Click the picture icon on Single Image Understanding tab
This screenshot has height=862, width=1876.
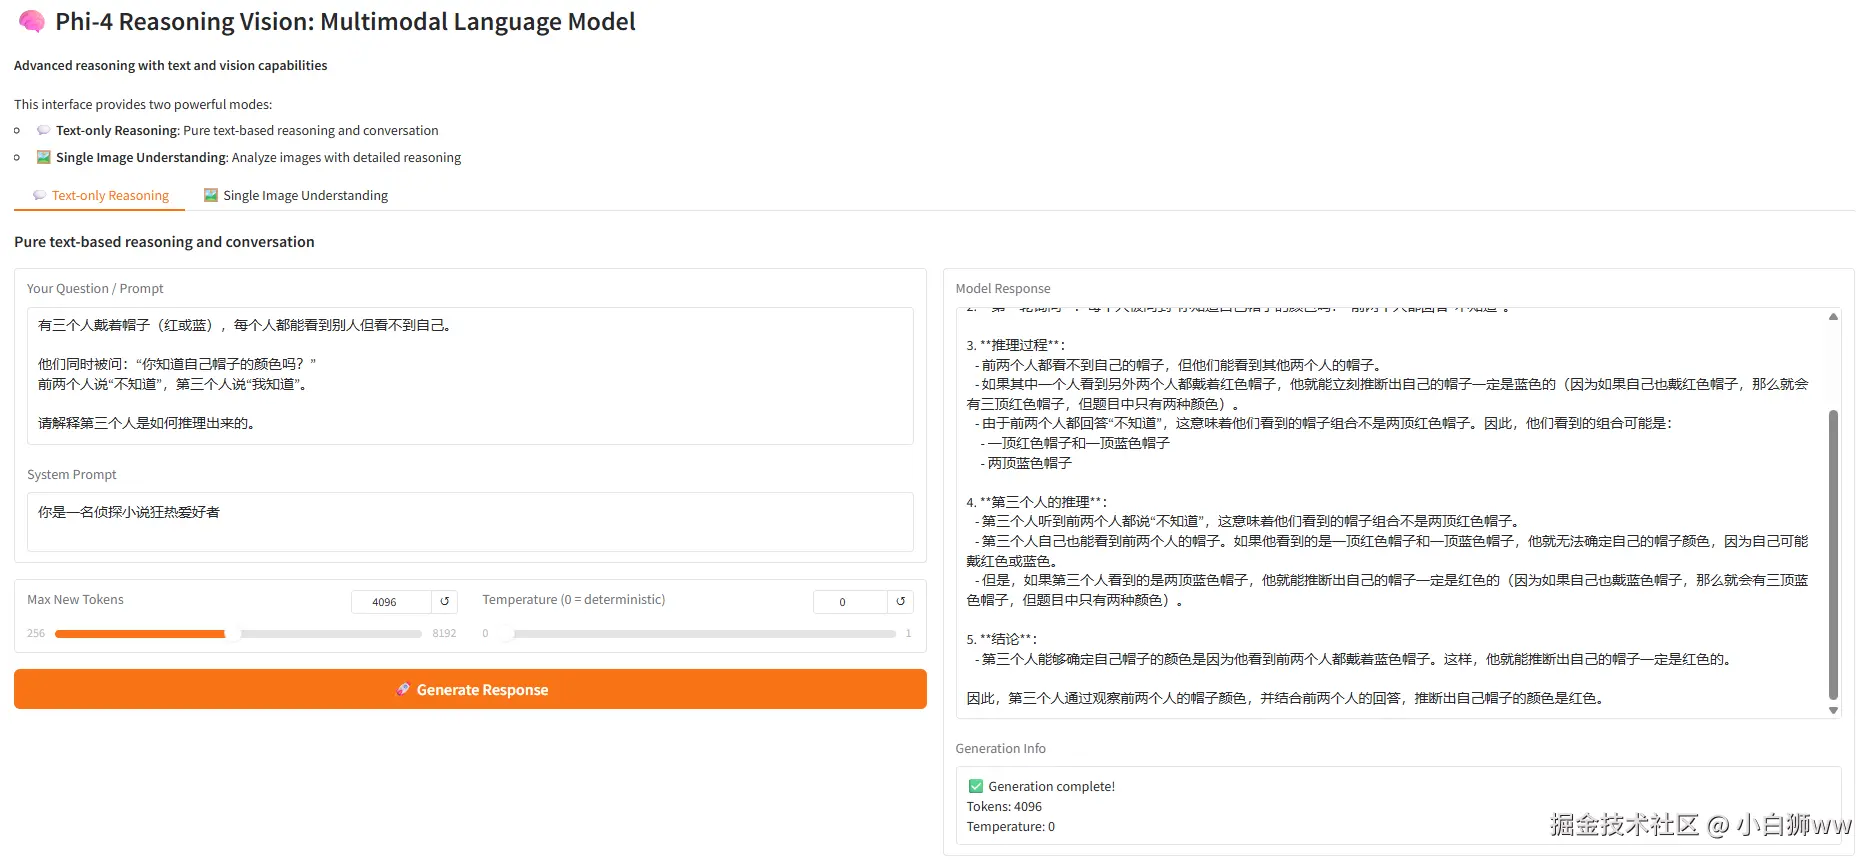[211, 195]
